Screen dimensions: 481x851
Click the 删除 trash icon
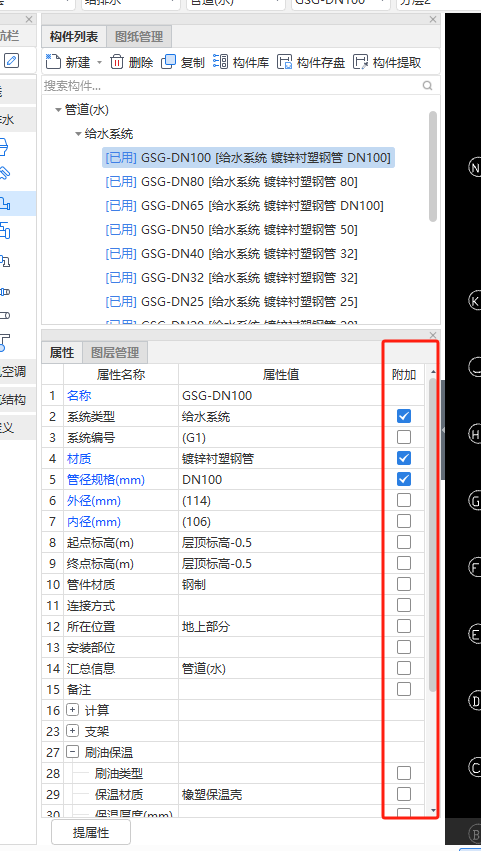click(117, 62)
